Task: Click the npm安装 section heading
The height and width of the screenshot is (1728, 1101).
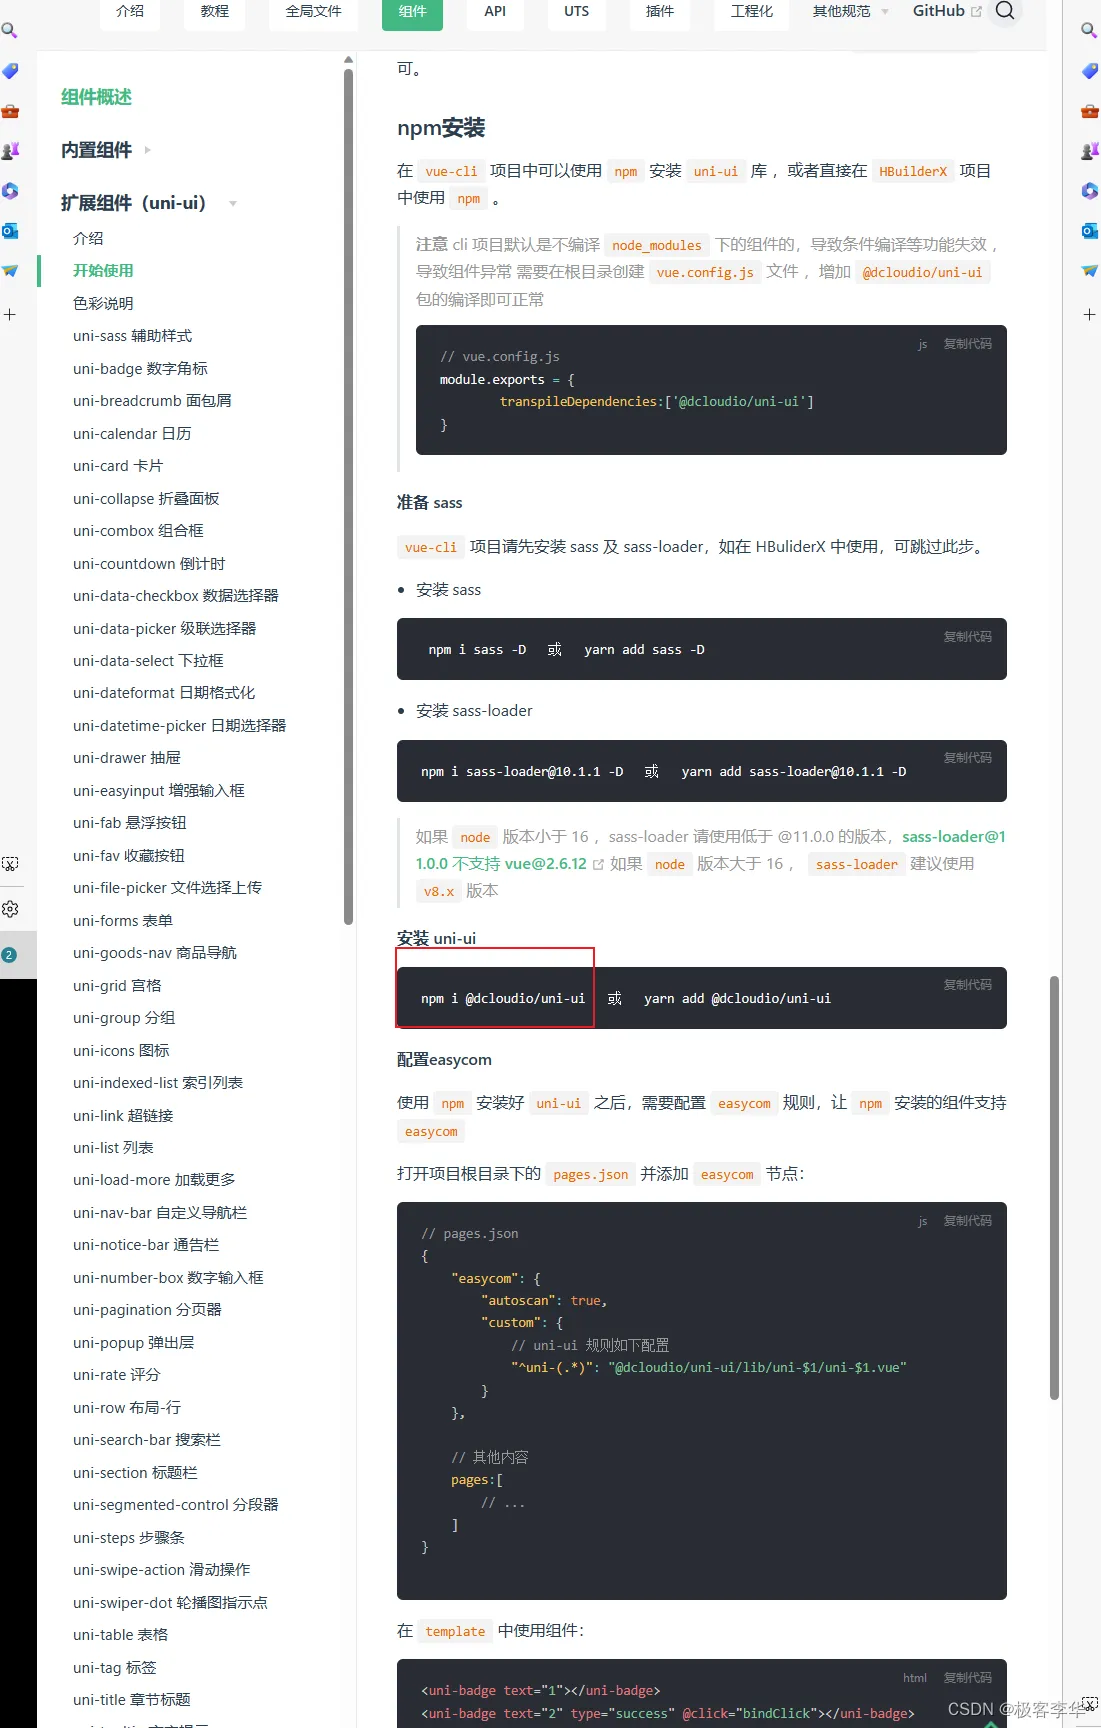Action: point(441,128)
